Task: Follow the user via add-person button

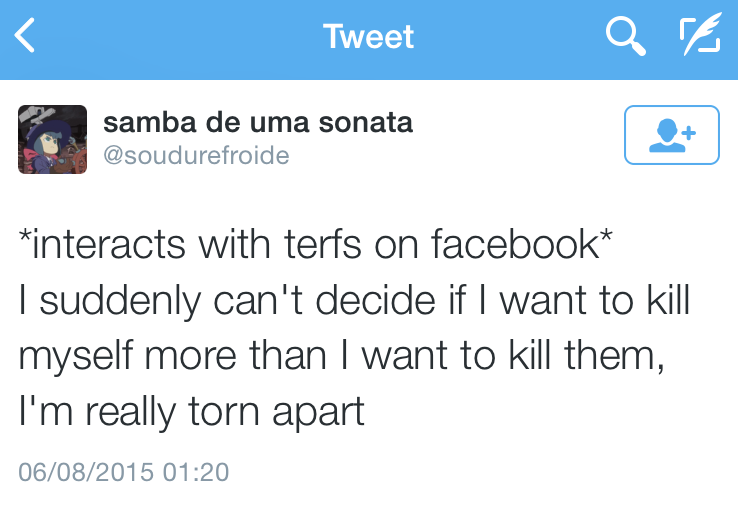Action: tap(671, 135)
